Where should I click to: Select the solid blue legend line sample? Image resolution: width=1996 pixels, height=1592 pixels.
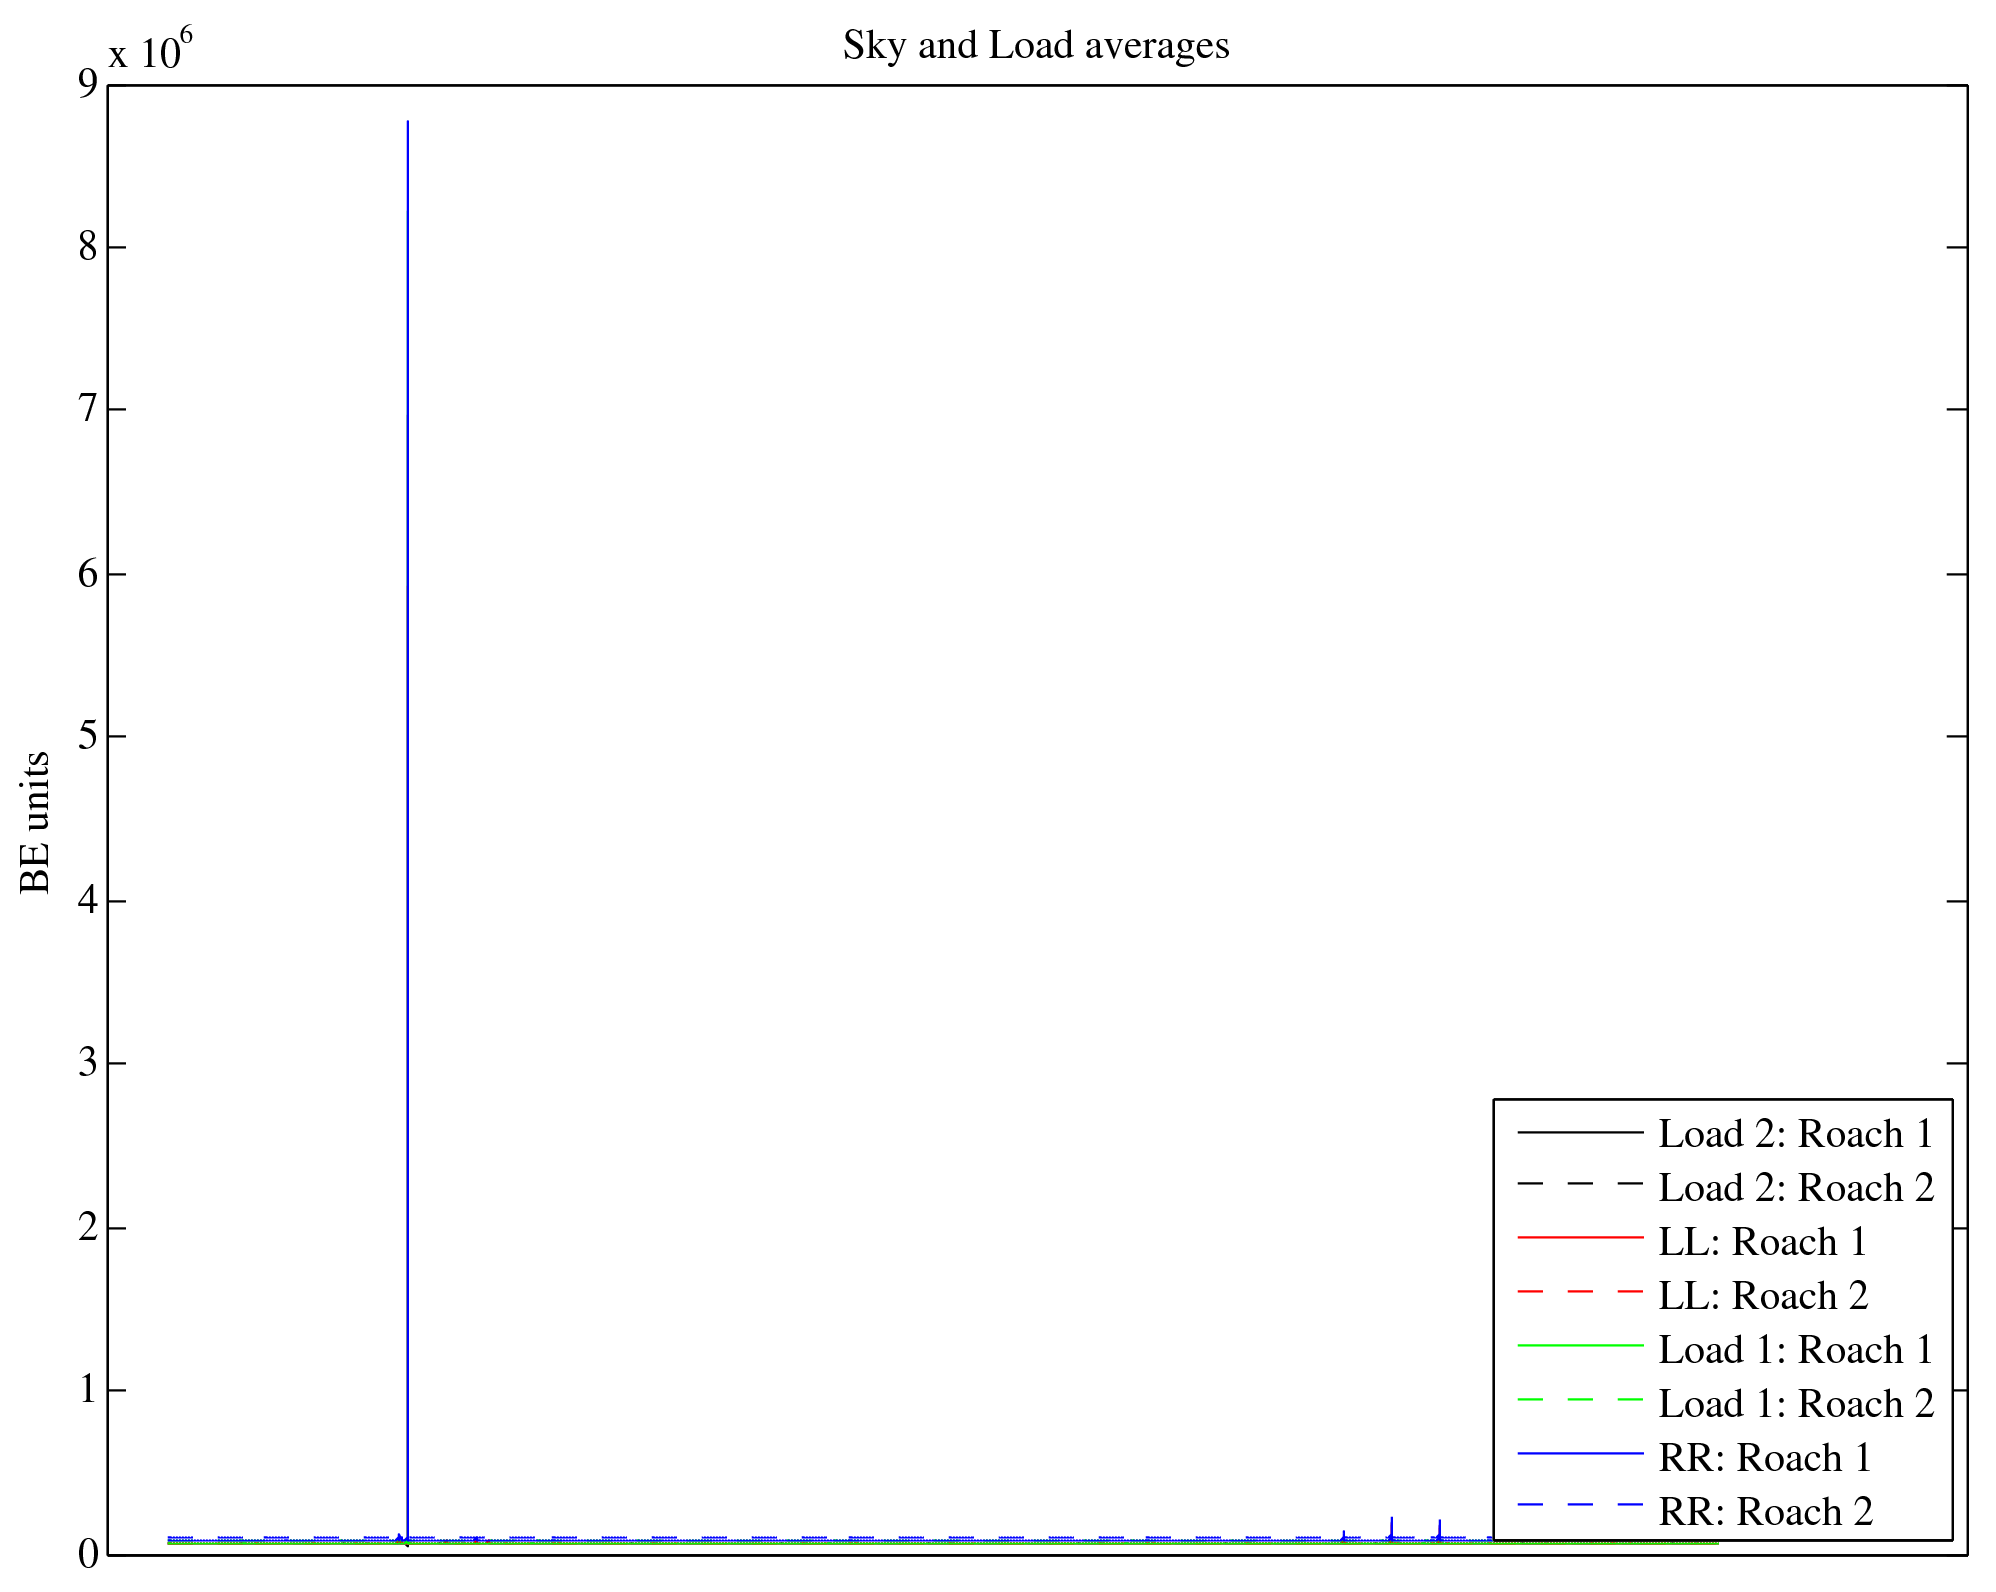(1580, 1453)
